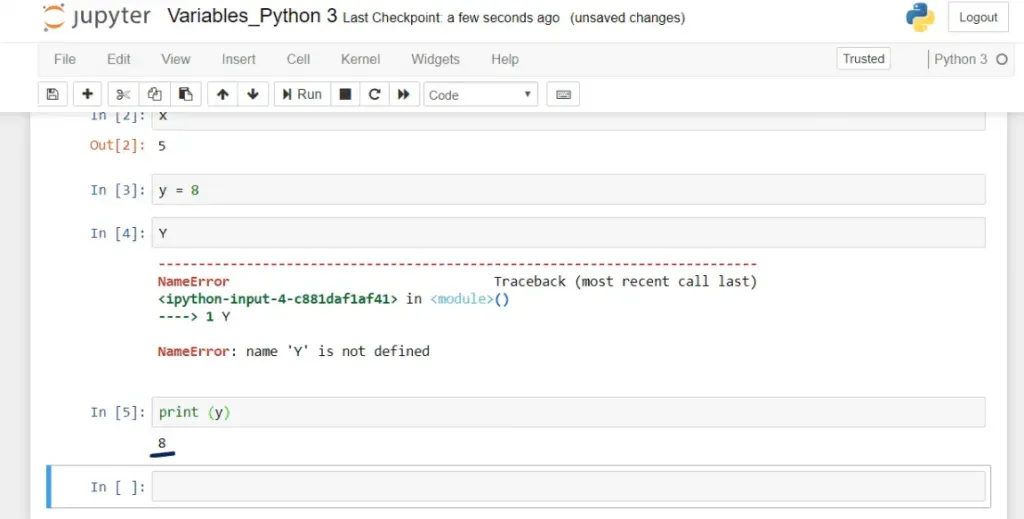Cut selected cells with scissors icon
Viewport: 1024px width, 519px height.
coord(123,94)
